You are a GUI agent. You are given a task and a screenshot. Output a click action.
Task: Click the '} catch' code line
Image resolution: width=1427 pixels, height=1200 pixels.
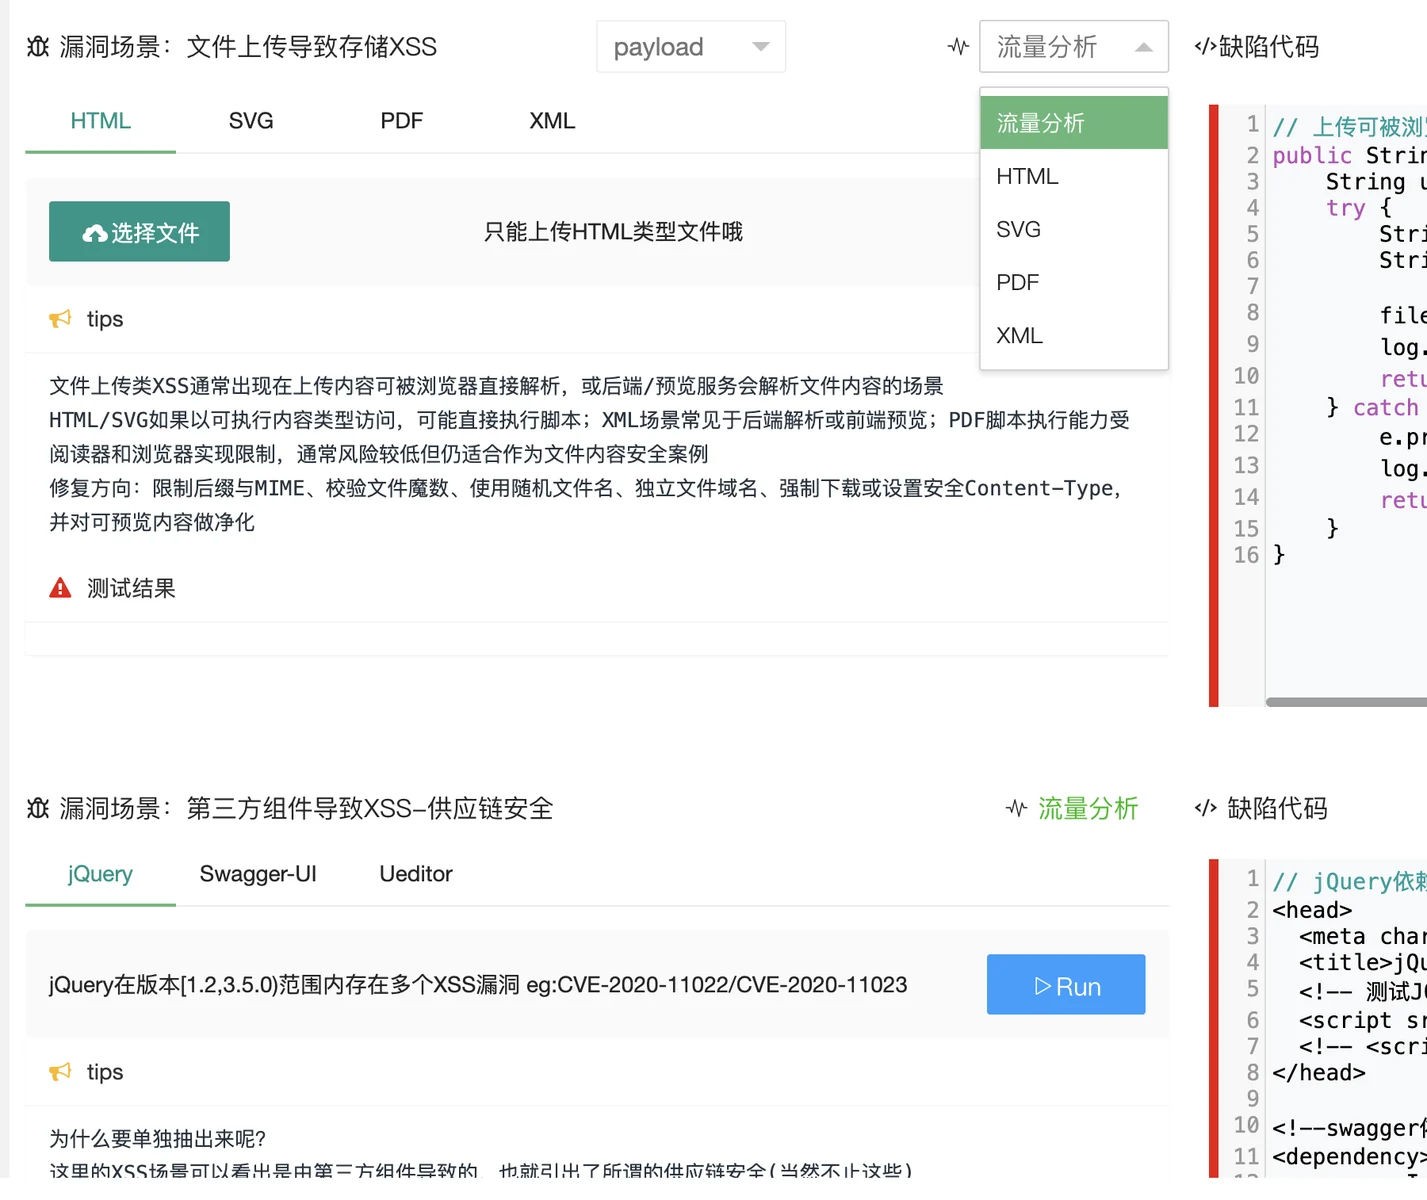tap(1372, 407)
